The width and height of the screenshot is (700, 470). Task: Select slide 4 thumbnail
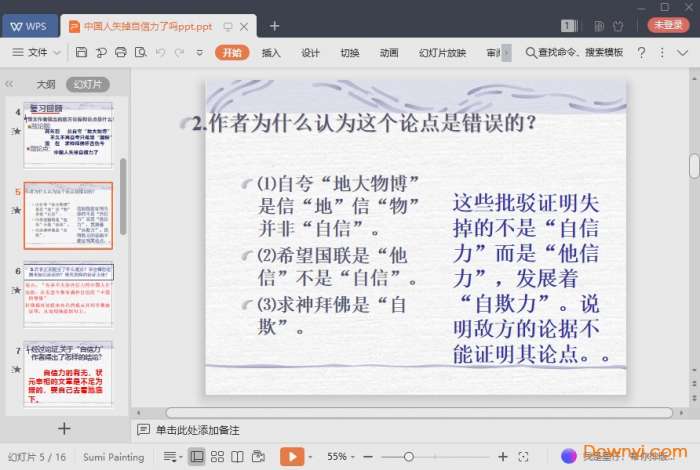tap(68, 135)
